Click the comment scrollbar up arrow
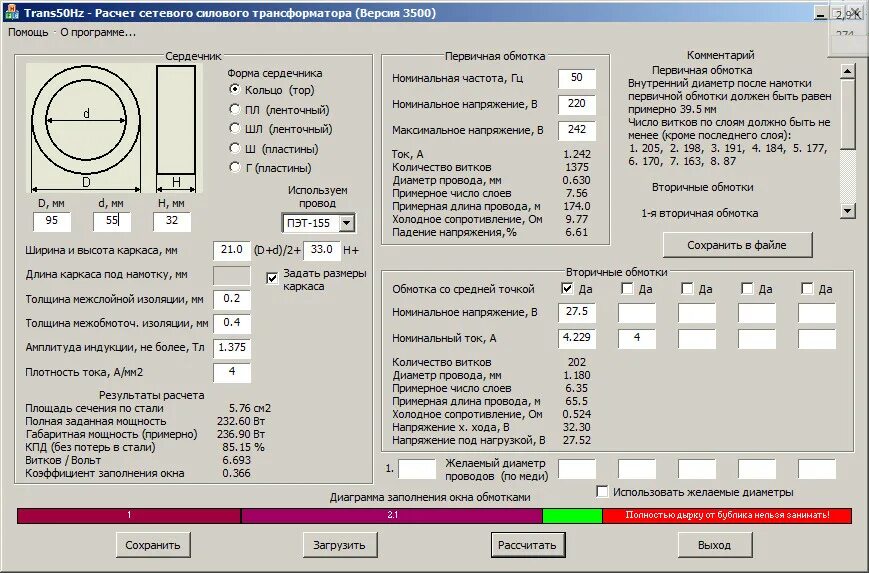The image size is (869, 573). 848,71
